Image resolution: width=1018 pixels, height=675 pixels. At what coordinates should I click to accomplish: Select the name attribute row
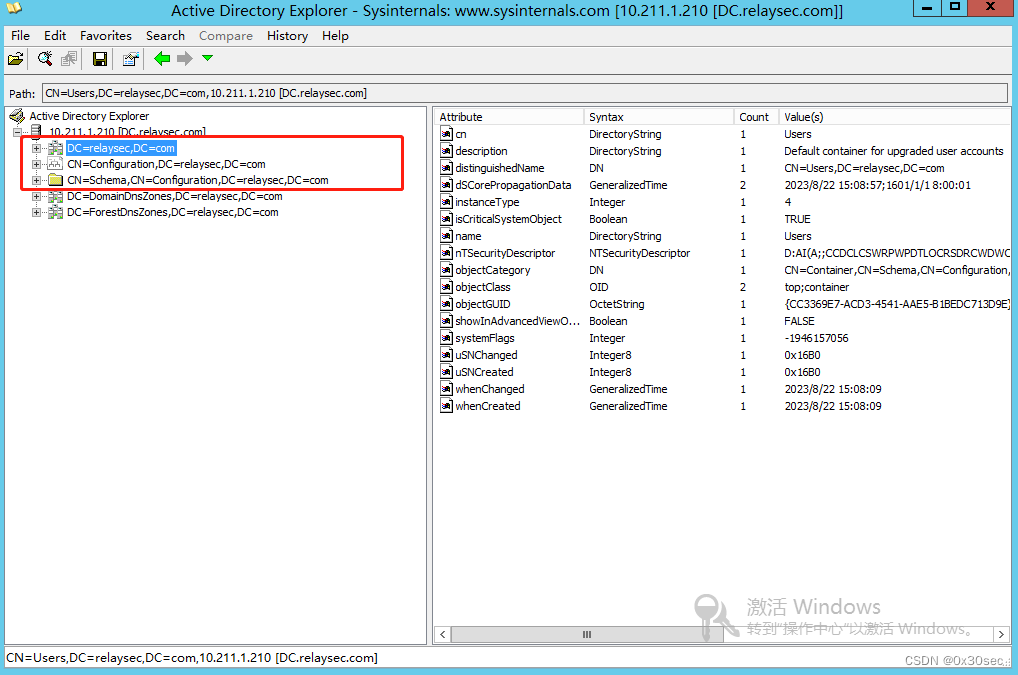pos(725,236)
